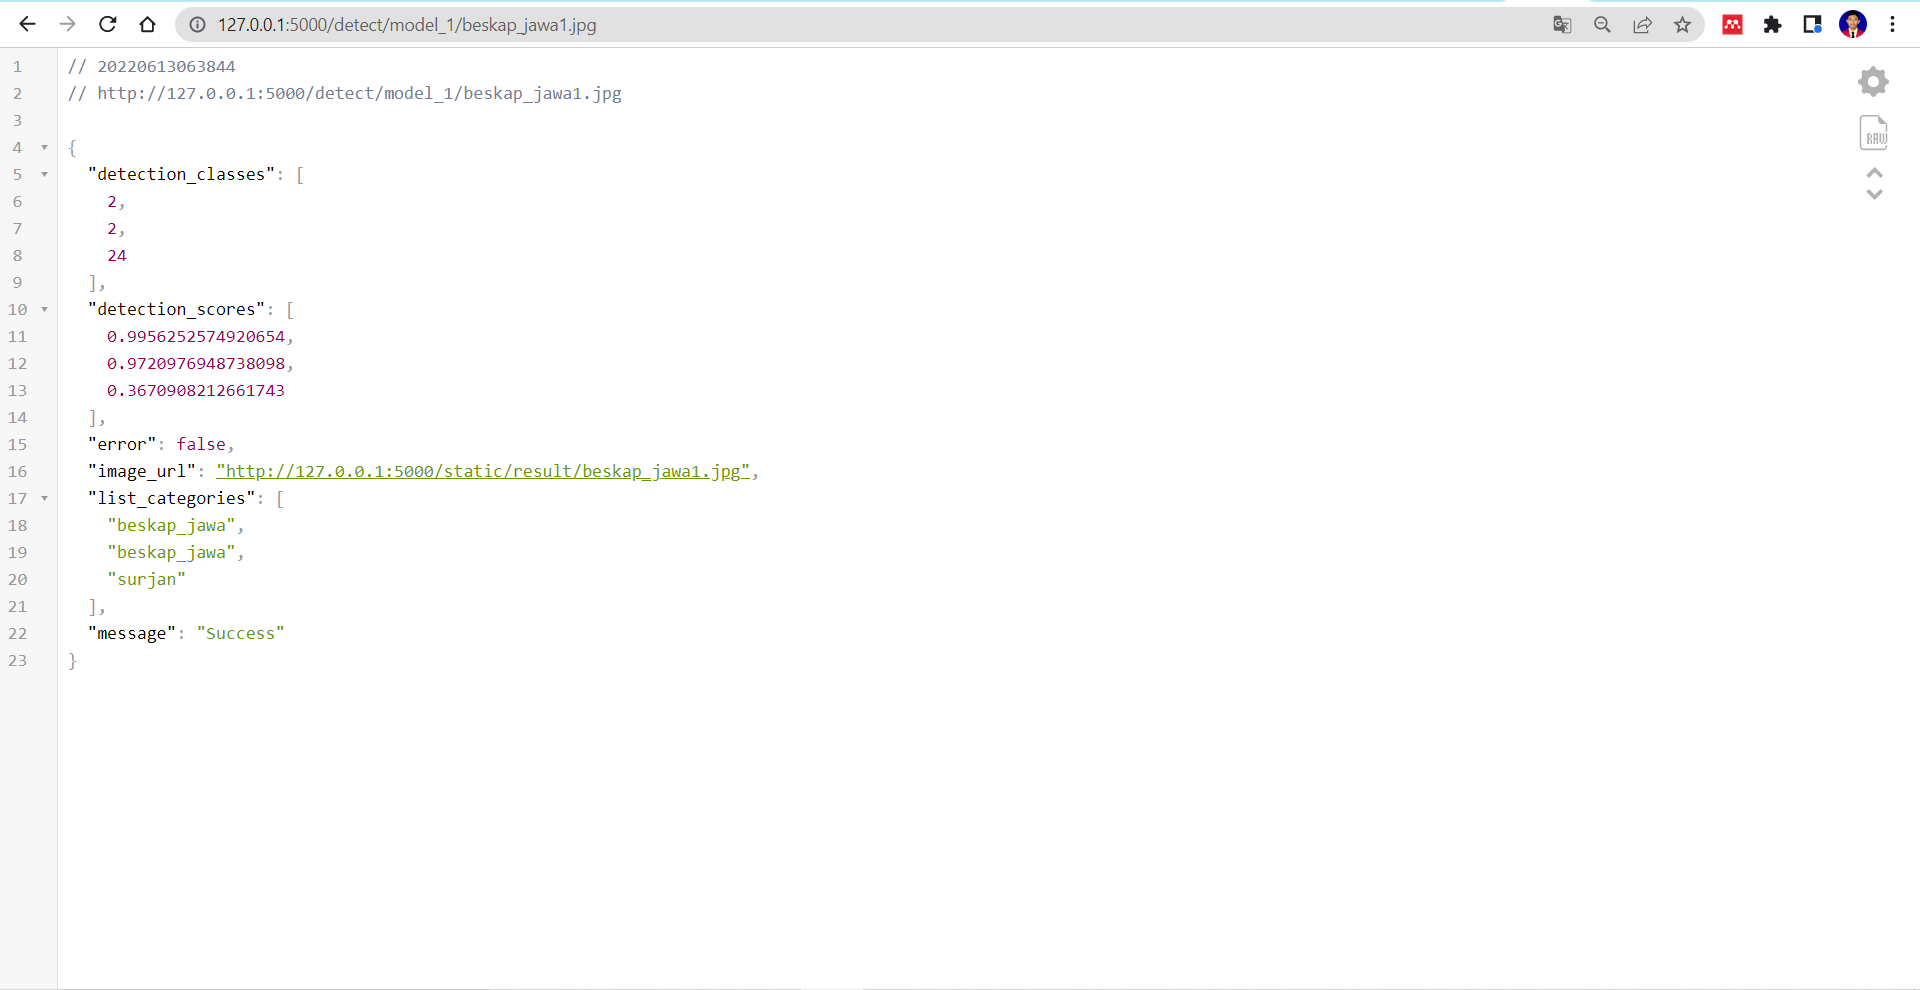Image resolution: width=1920 pixels, height=990 pixels.
Task: Switch to RAW JSON view
Action: 1873,132
